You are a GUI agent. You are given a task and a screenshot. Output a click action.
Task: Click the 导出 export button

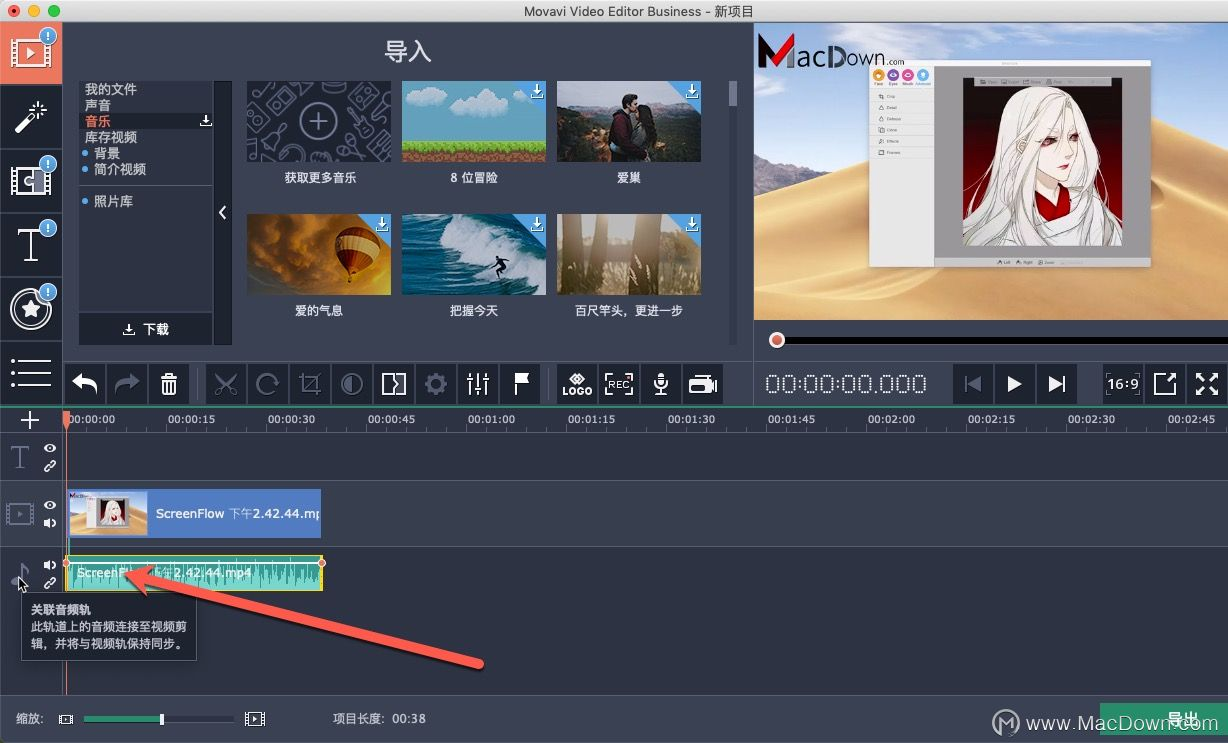(1163, 720)
